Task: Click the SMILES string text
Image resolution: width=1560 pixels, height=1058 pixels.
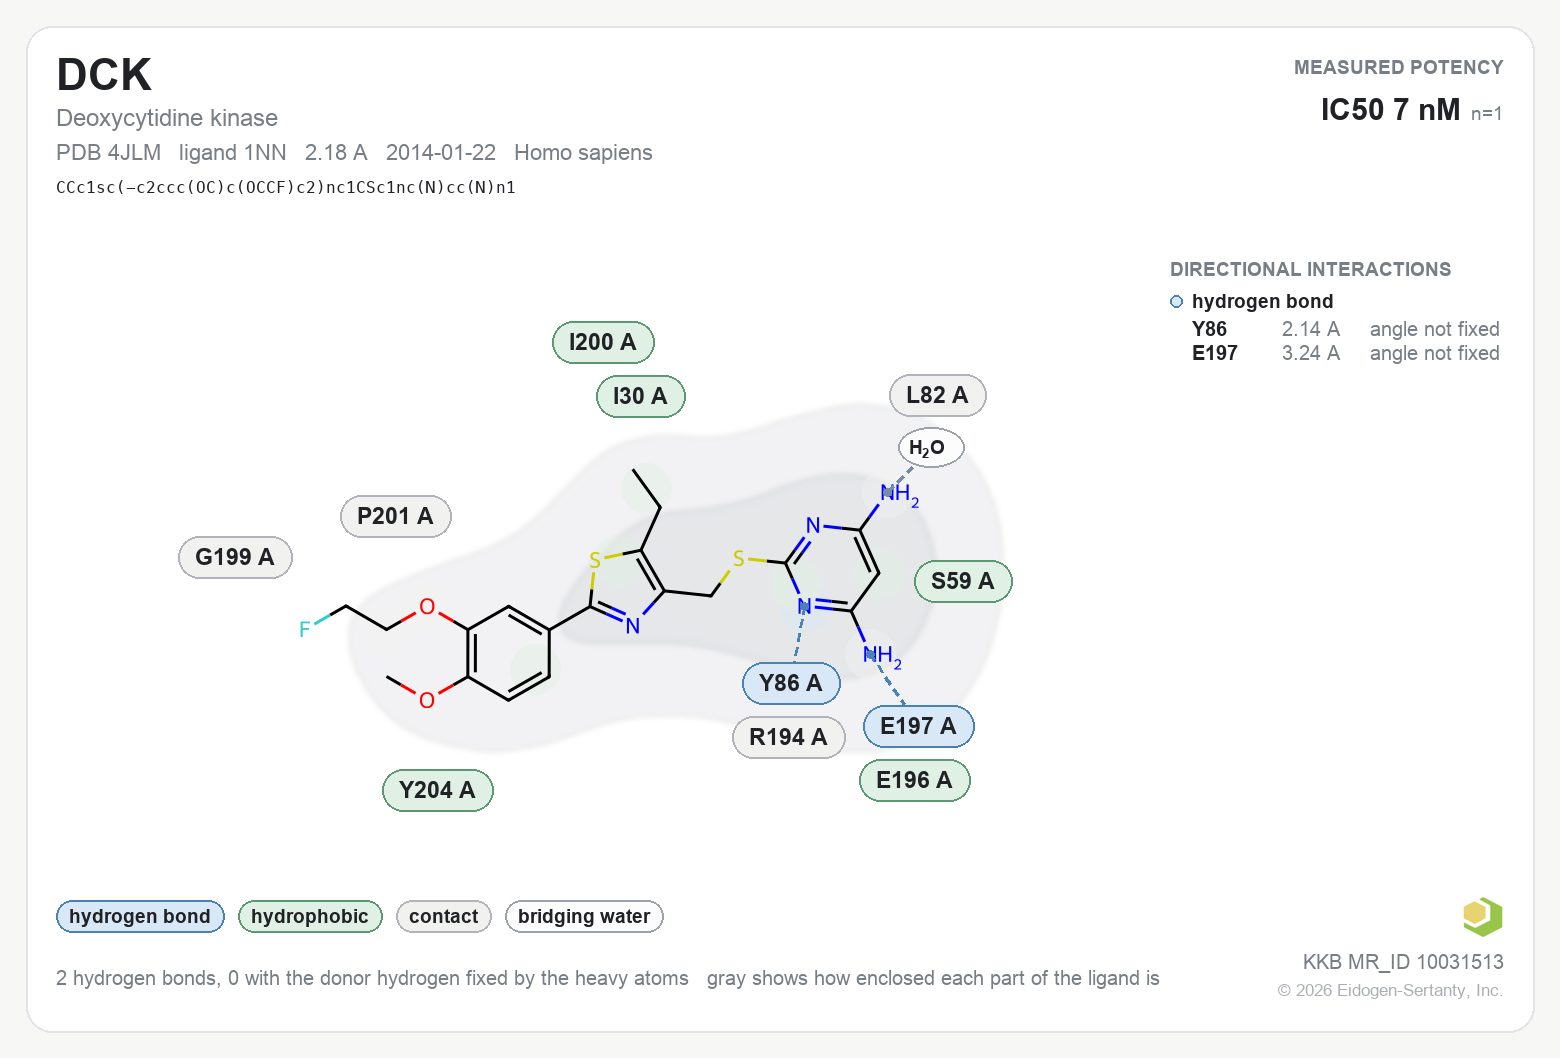Action: (286, 187)
